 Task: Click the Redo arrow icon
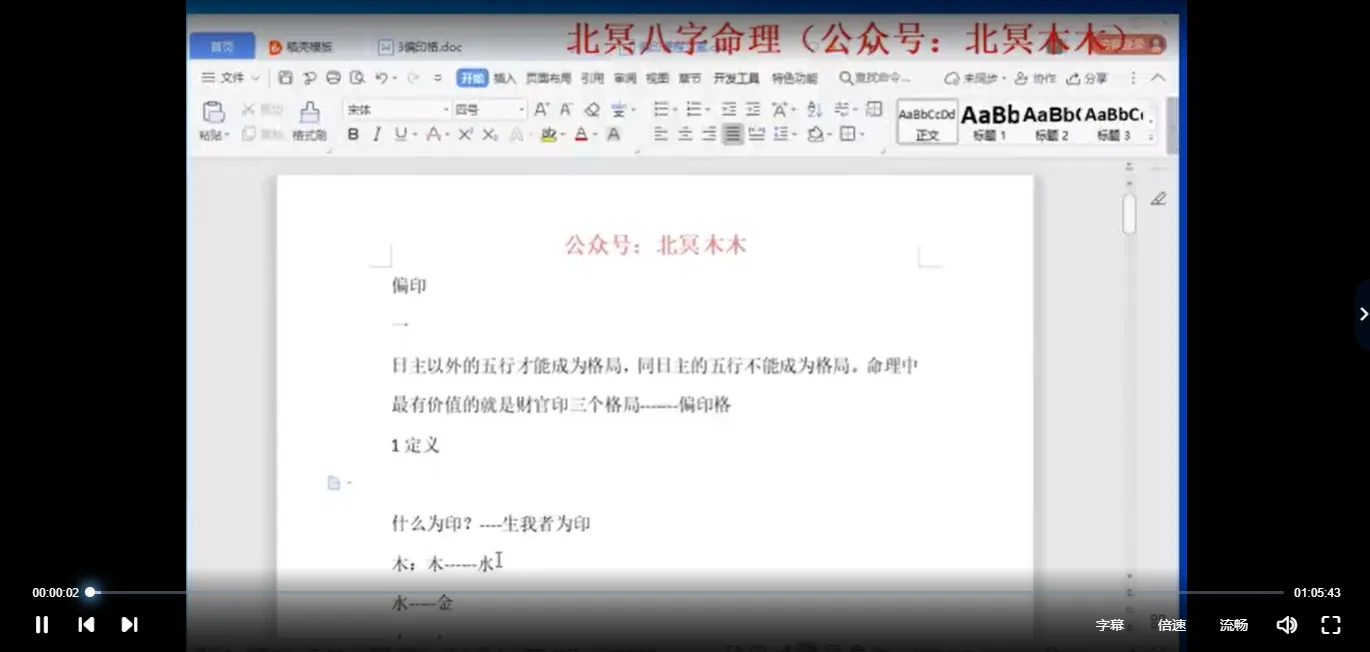[413, 77]
